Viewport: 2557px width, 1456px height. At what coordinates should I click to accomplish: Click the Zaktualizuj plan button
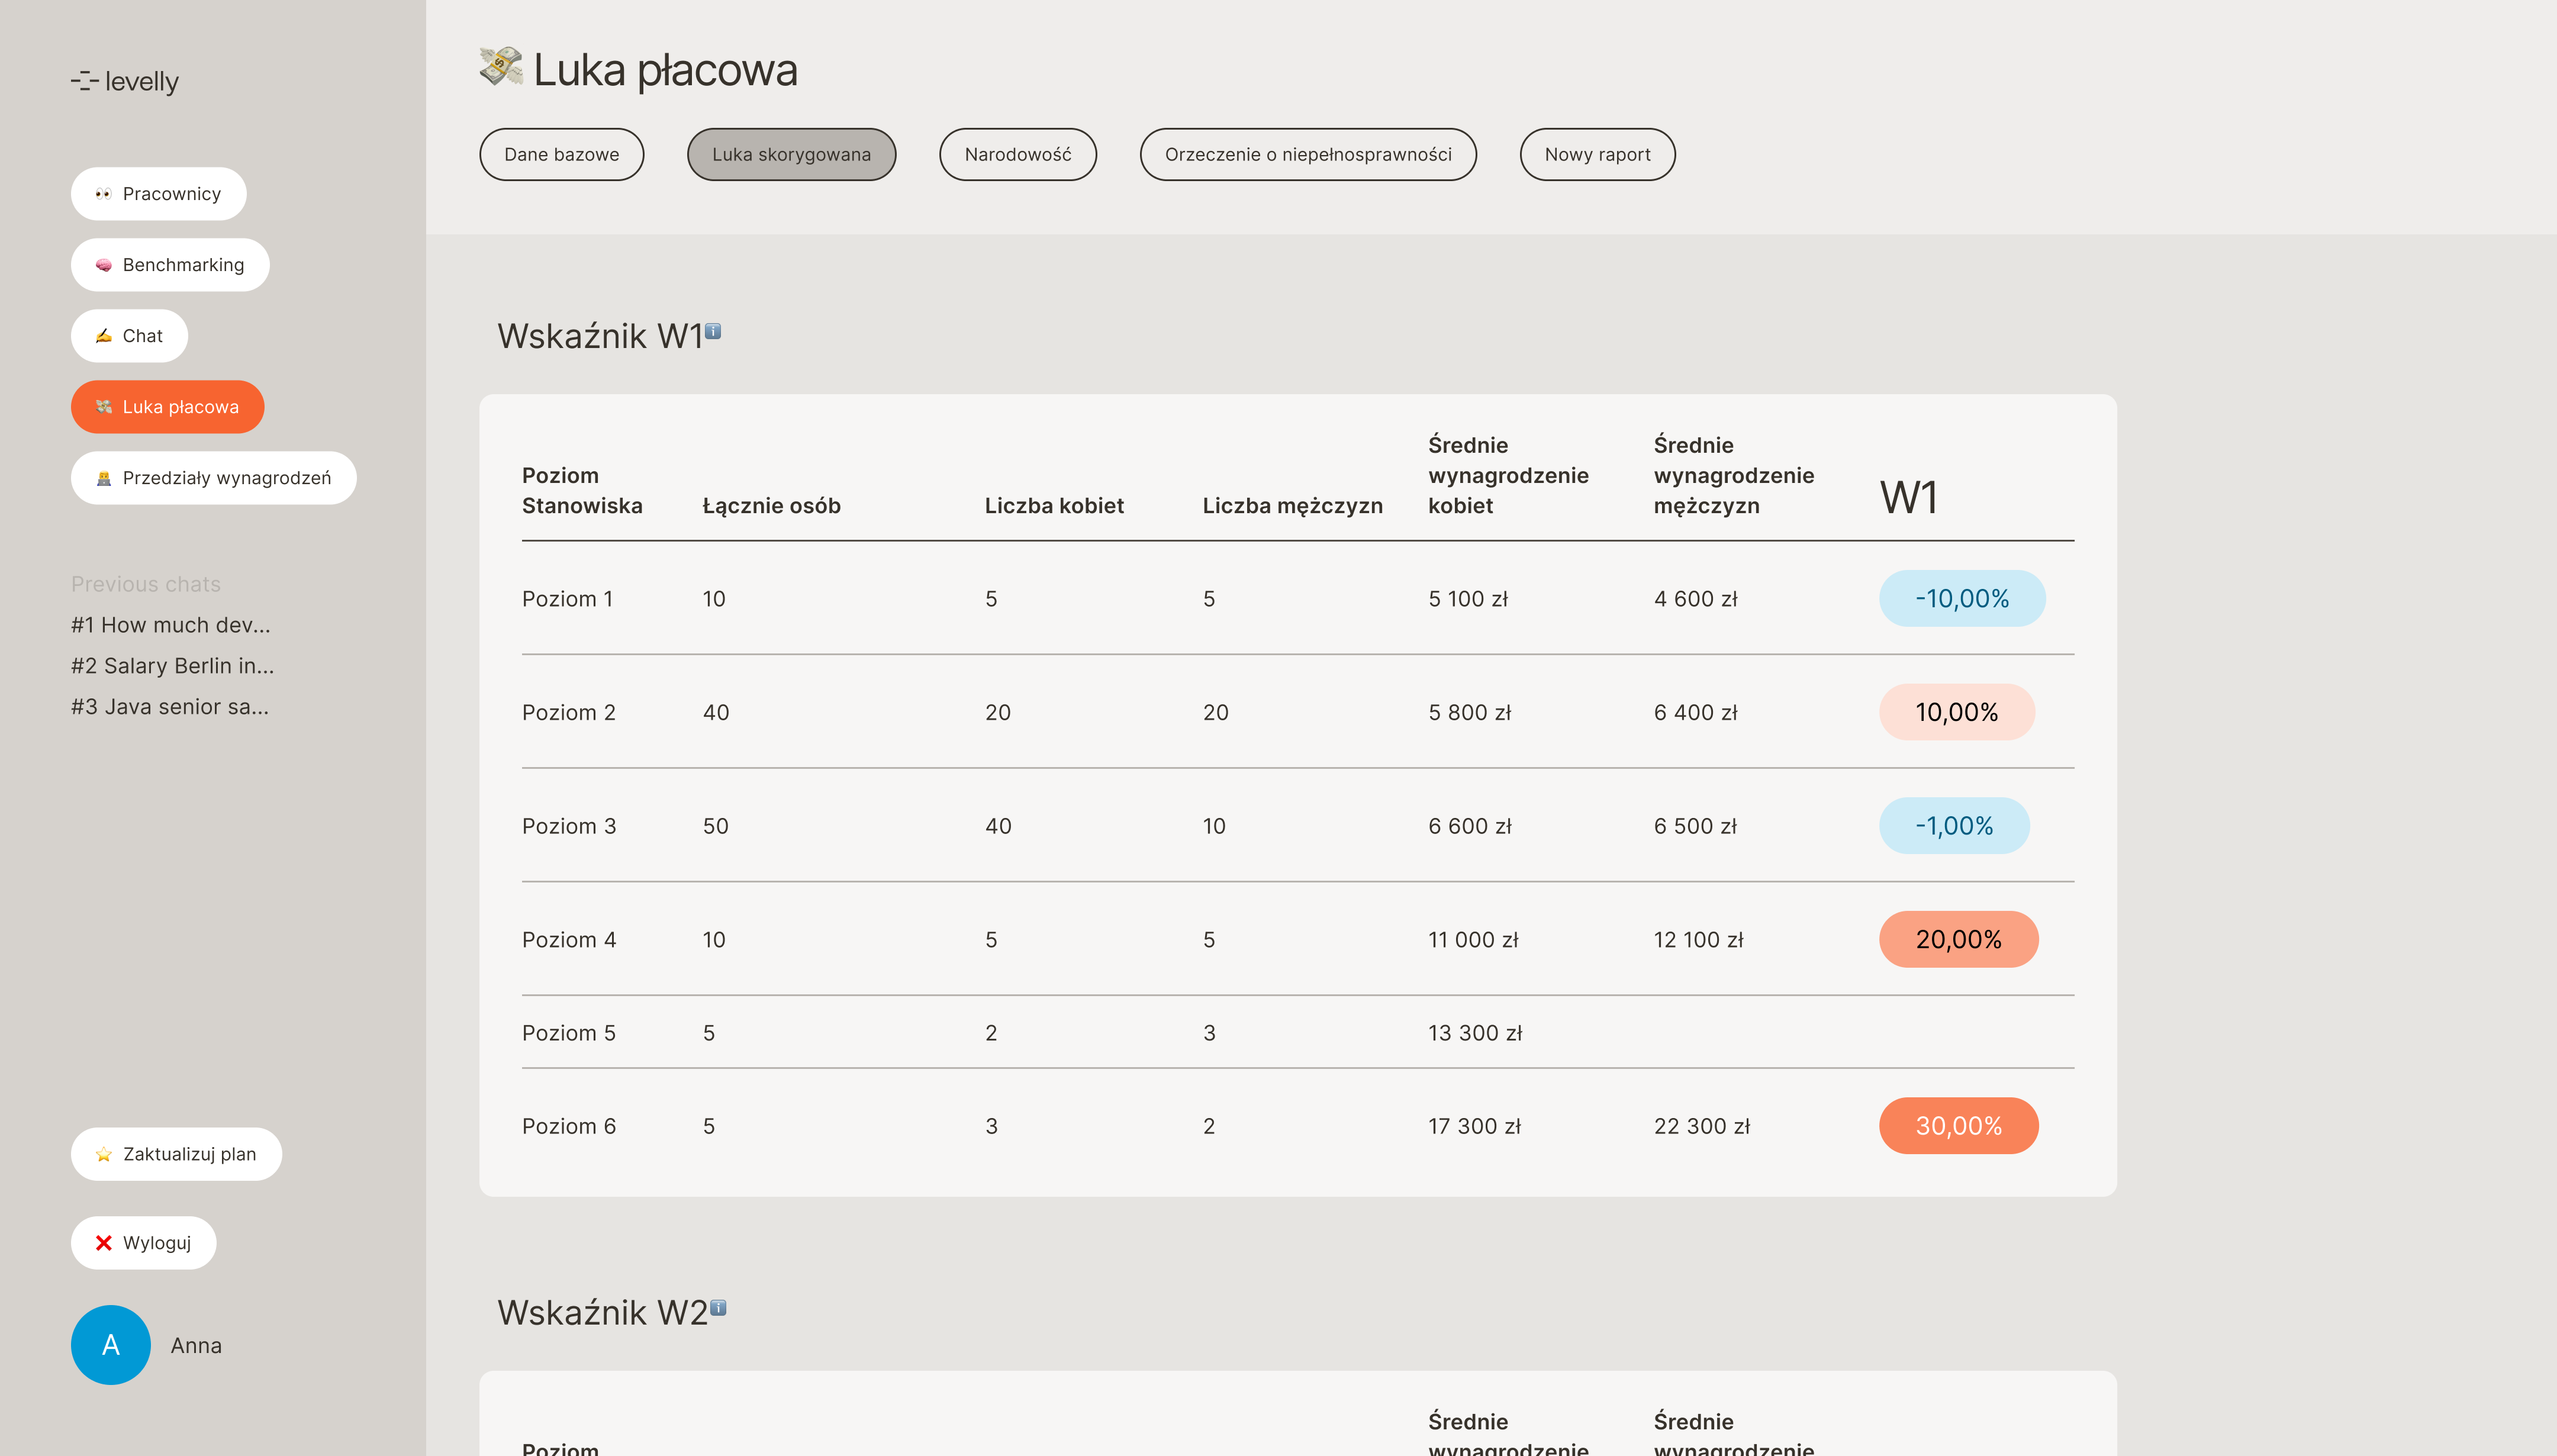[176, 1154]
